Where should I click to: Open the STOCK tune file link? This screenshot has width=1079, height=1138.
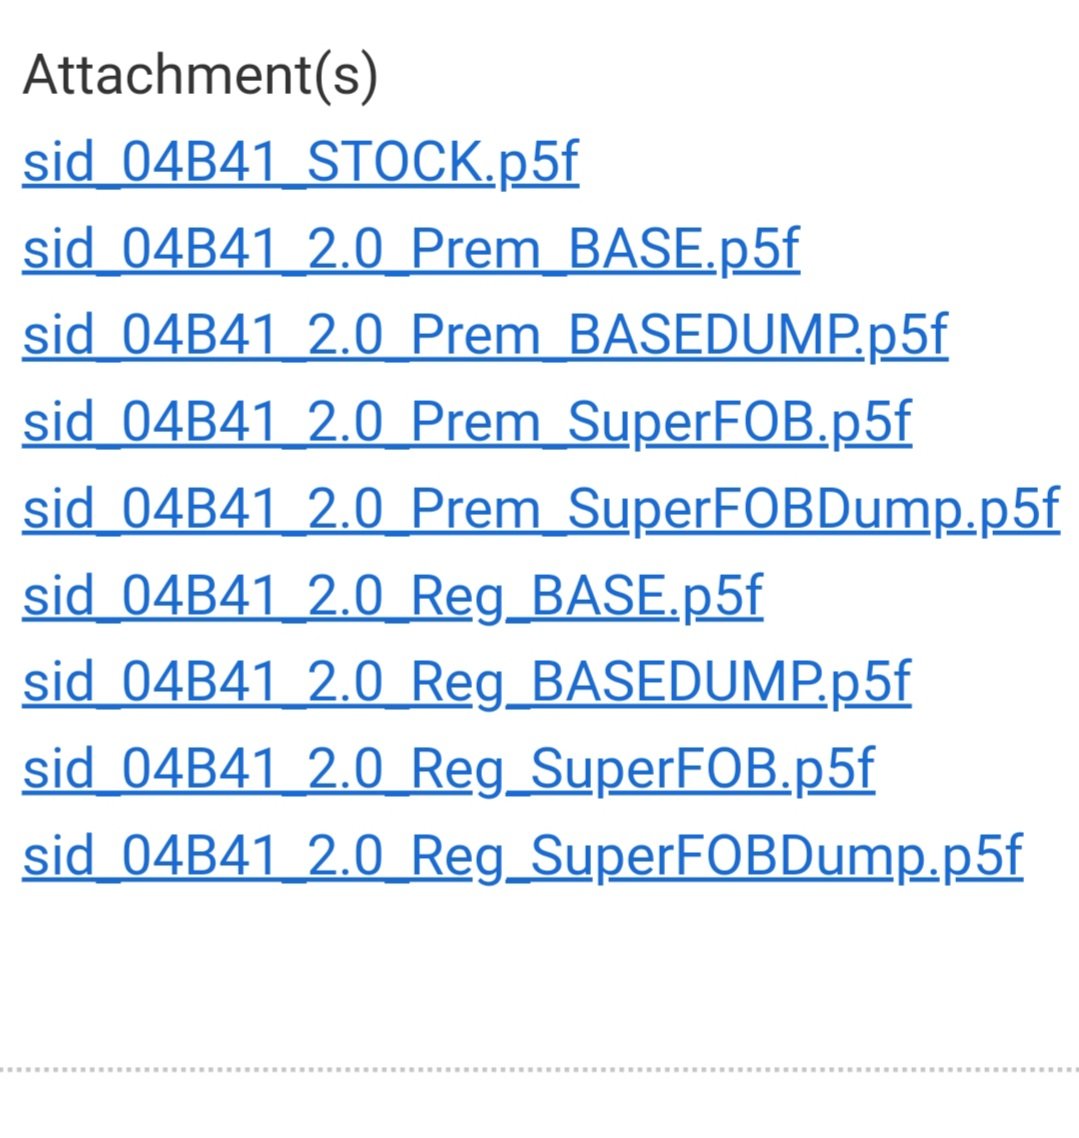click(300, 162)
